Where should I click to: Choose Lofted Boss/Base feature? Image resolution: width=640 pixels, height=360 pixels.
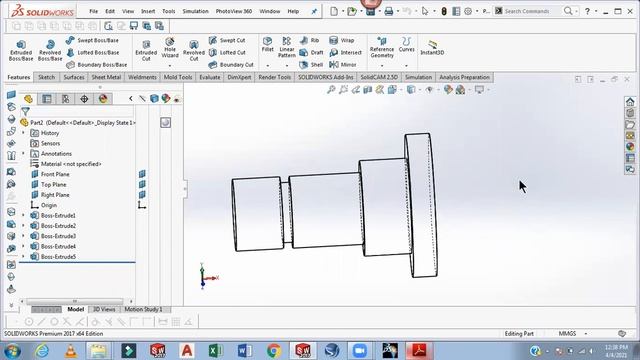click(93, 52)
